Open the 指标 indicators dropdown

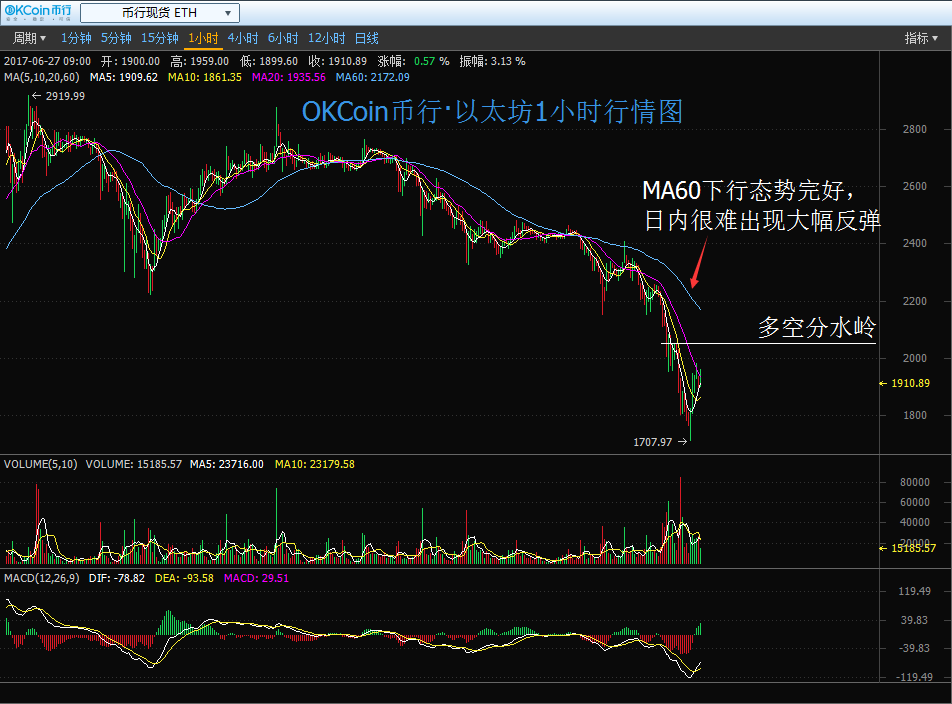pyautogui.click(x=921, y=38)
